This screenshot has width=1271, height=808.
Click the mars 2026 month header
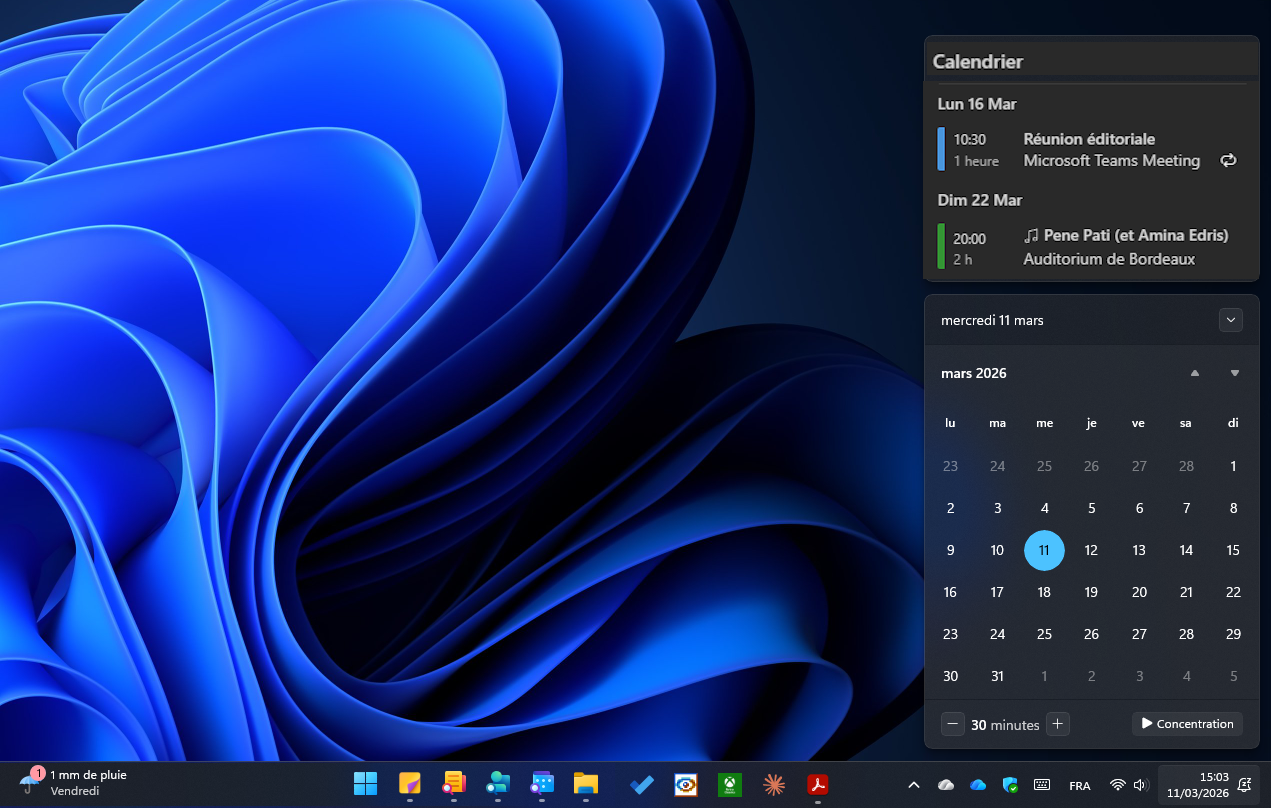coord(974,373)
